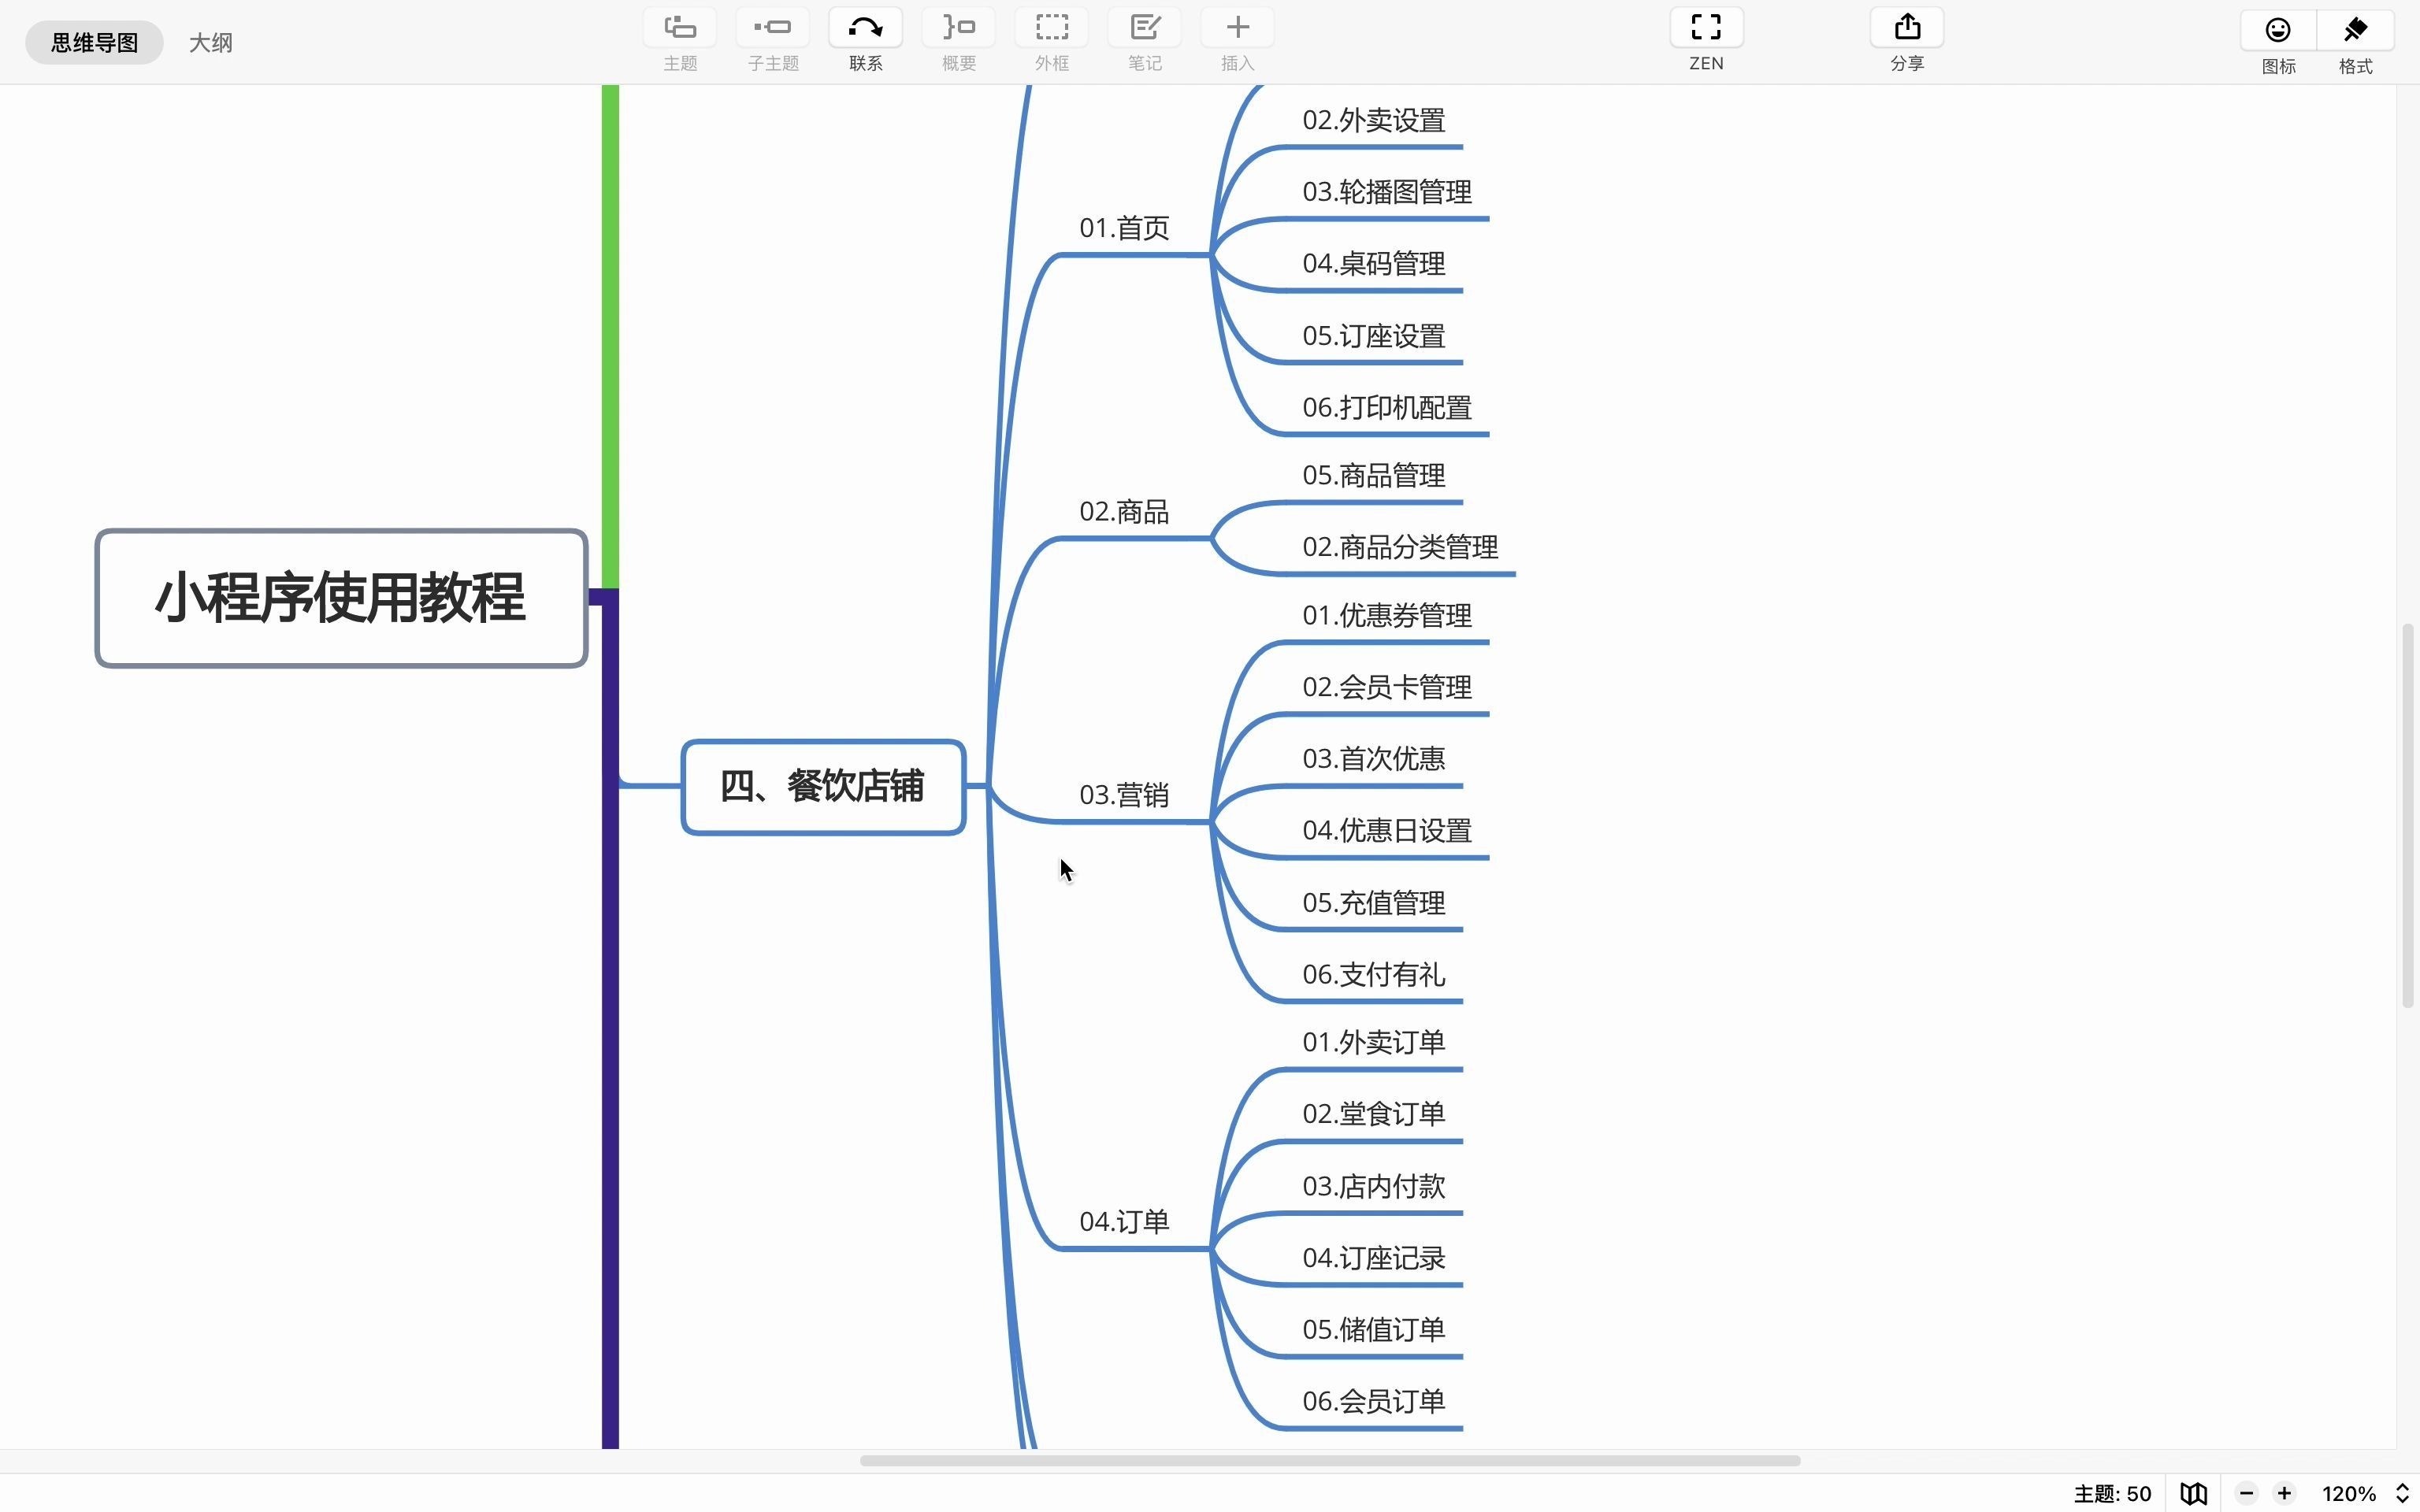Click the 01.优惠券管理 subtopic

click(x=1386, y=616)
